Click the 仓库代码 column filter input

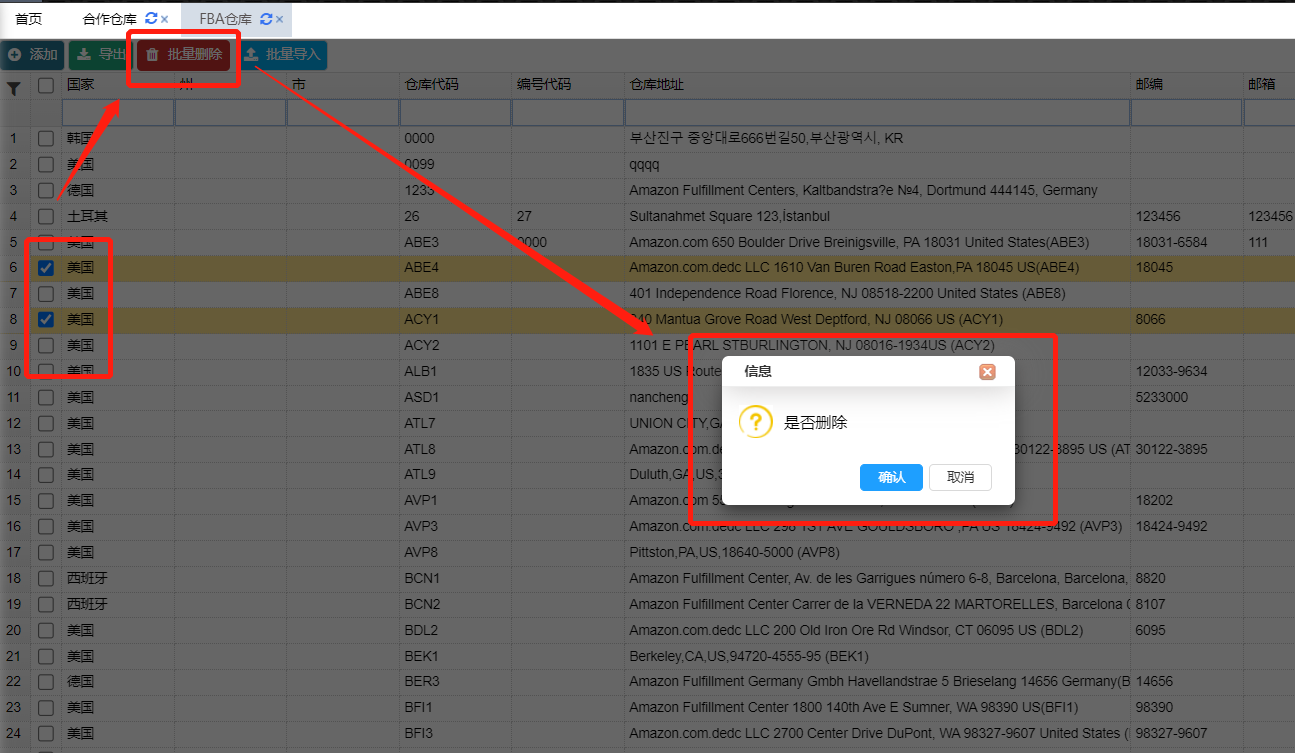click(x=455, y=113)
